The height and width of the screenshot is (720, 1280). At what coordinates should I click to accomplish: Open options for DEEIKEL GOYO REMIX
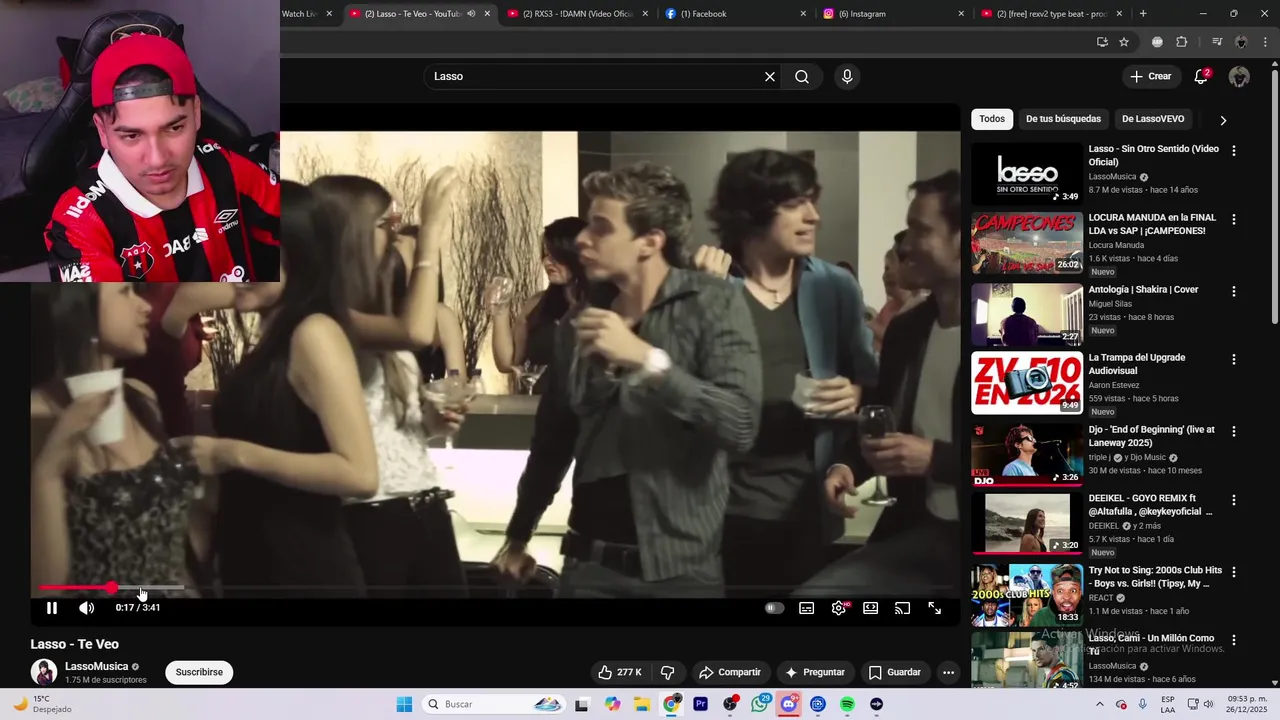[x=1233, y=500]
